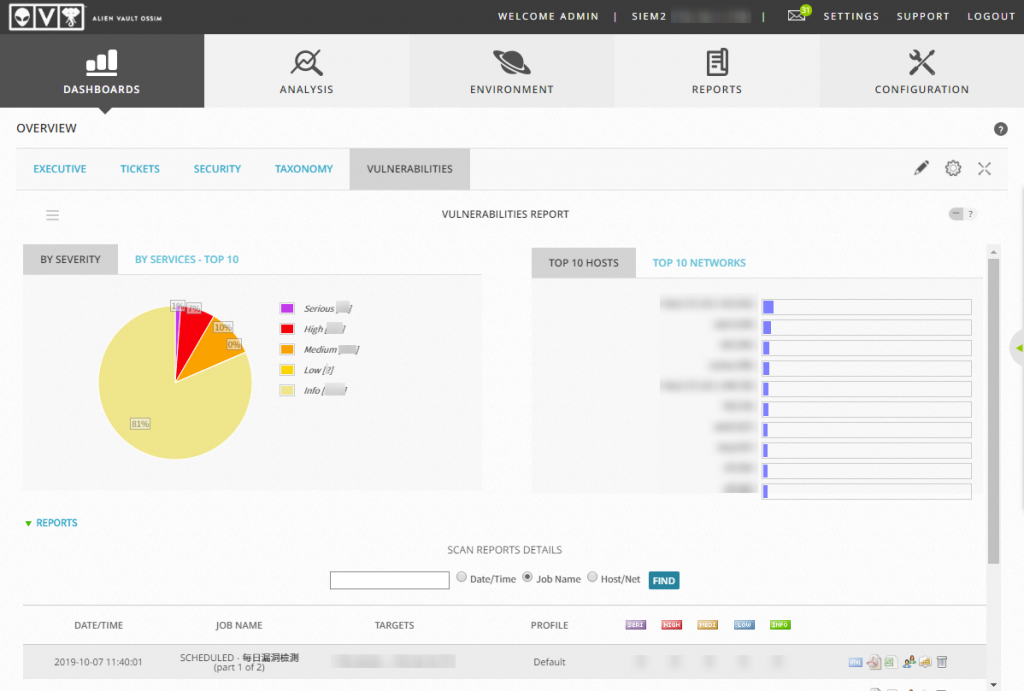Export the scan report as Excel
Screen dimensions: 1024x691
890,662
